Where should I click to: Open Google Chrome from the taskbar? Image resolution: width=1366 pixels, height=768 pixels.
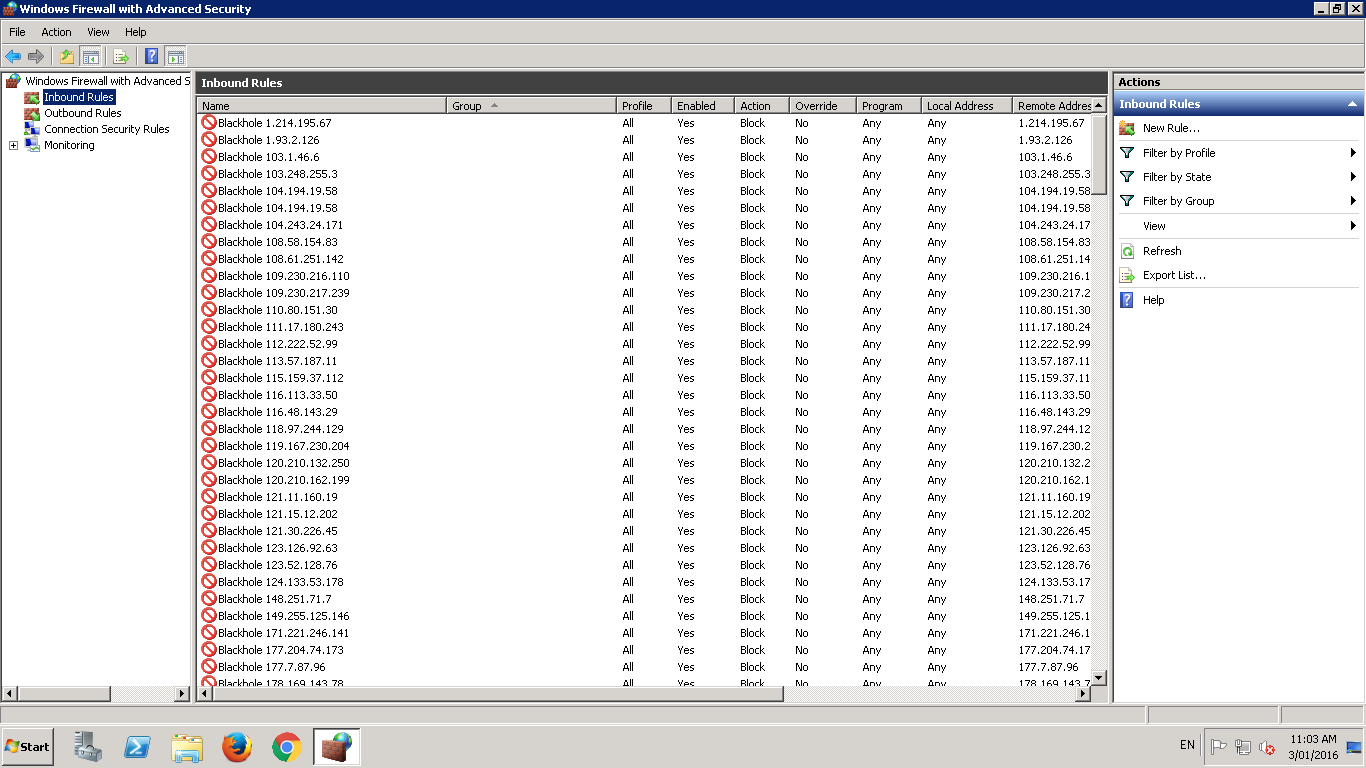[x=287, y=746]
